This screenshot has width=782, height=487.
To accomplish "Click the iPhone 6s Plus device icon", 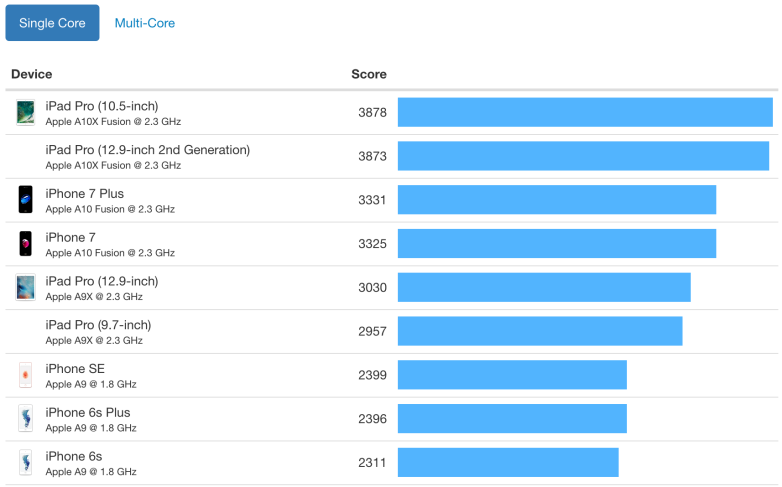I will point(25,418).
